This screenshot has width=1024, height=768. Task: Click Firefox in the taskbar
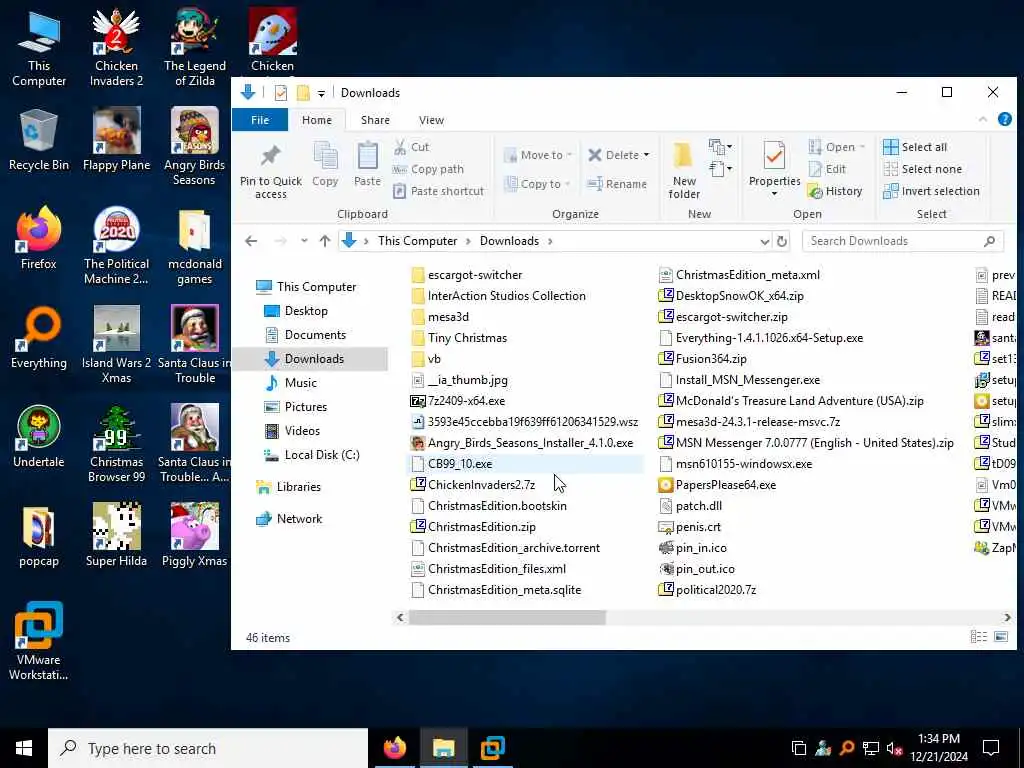tap(394, 748)
